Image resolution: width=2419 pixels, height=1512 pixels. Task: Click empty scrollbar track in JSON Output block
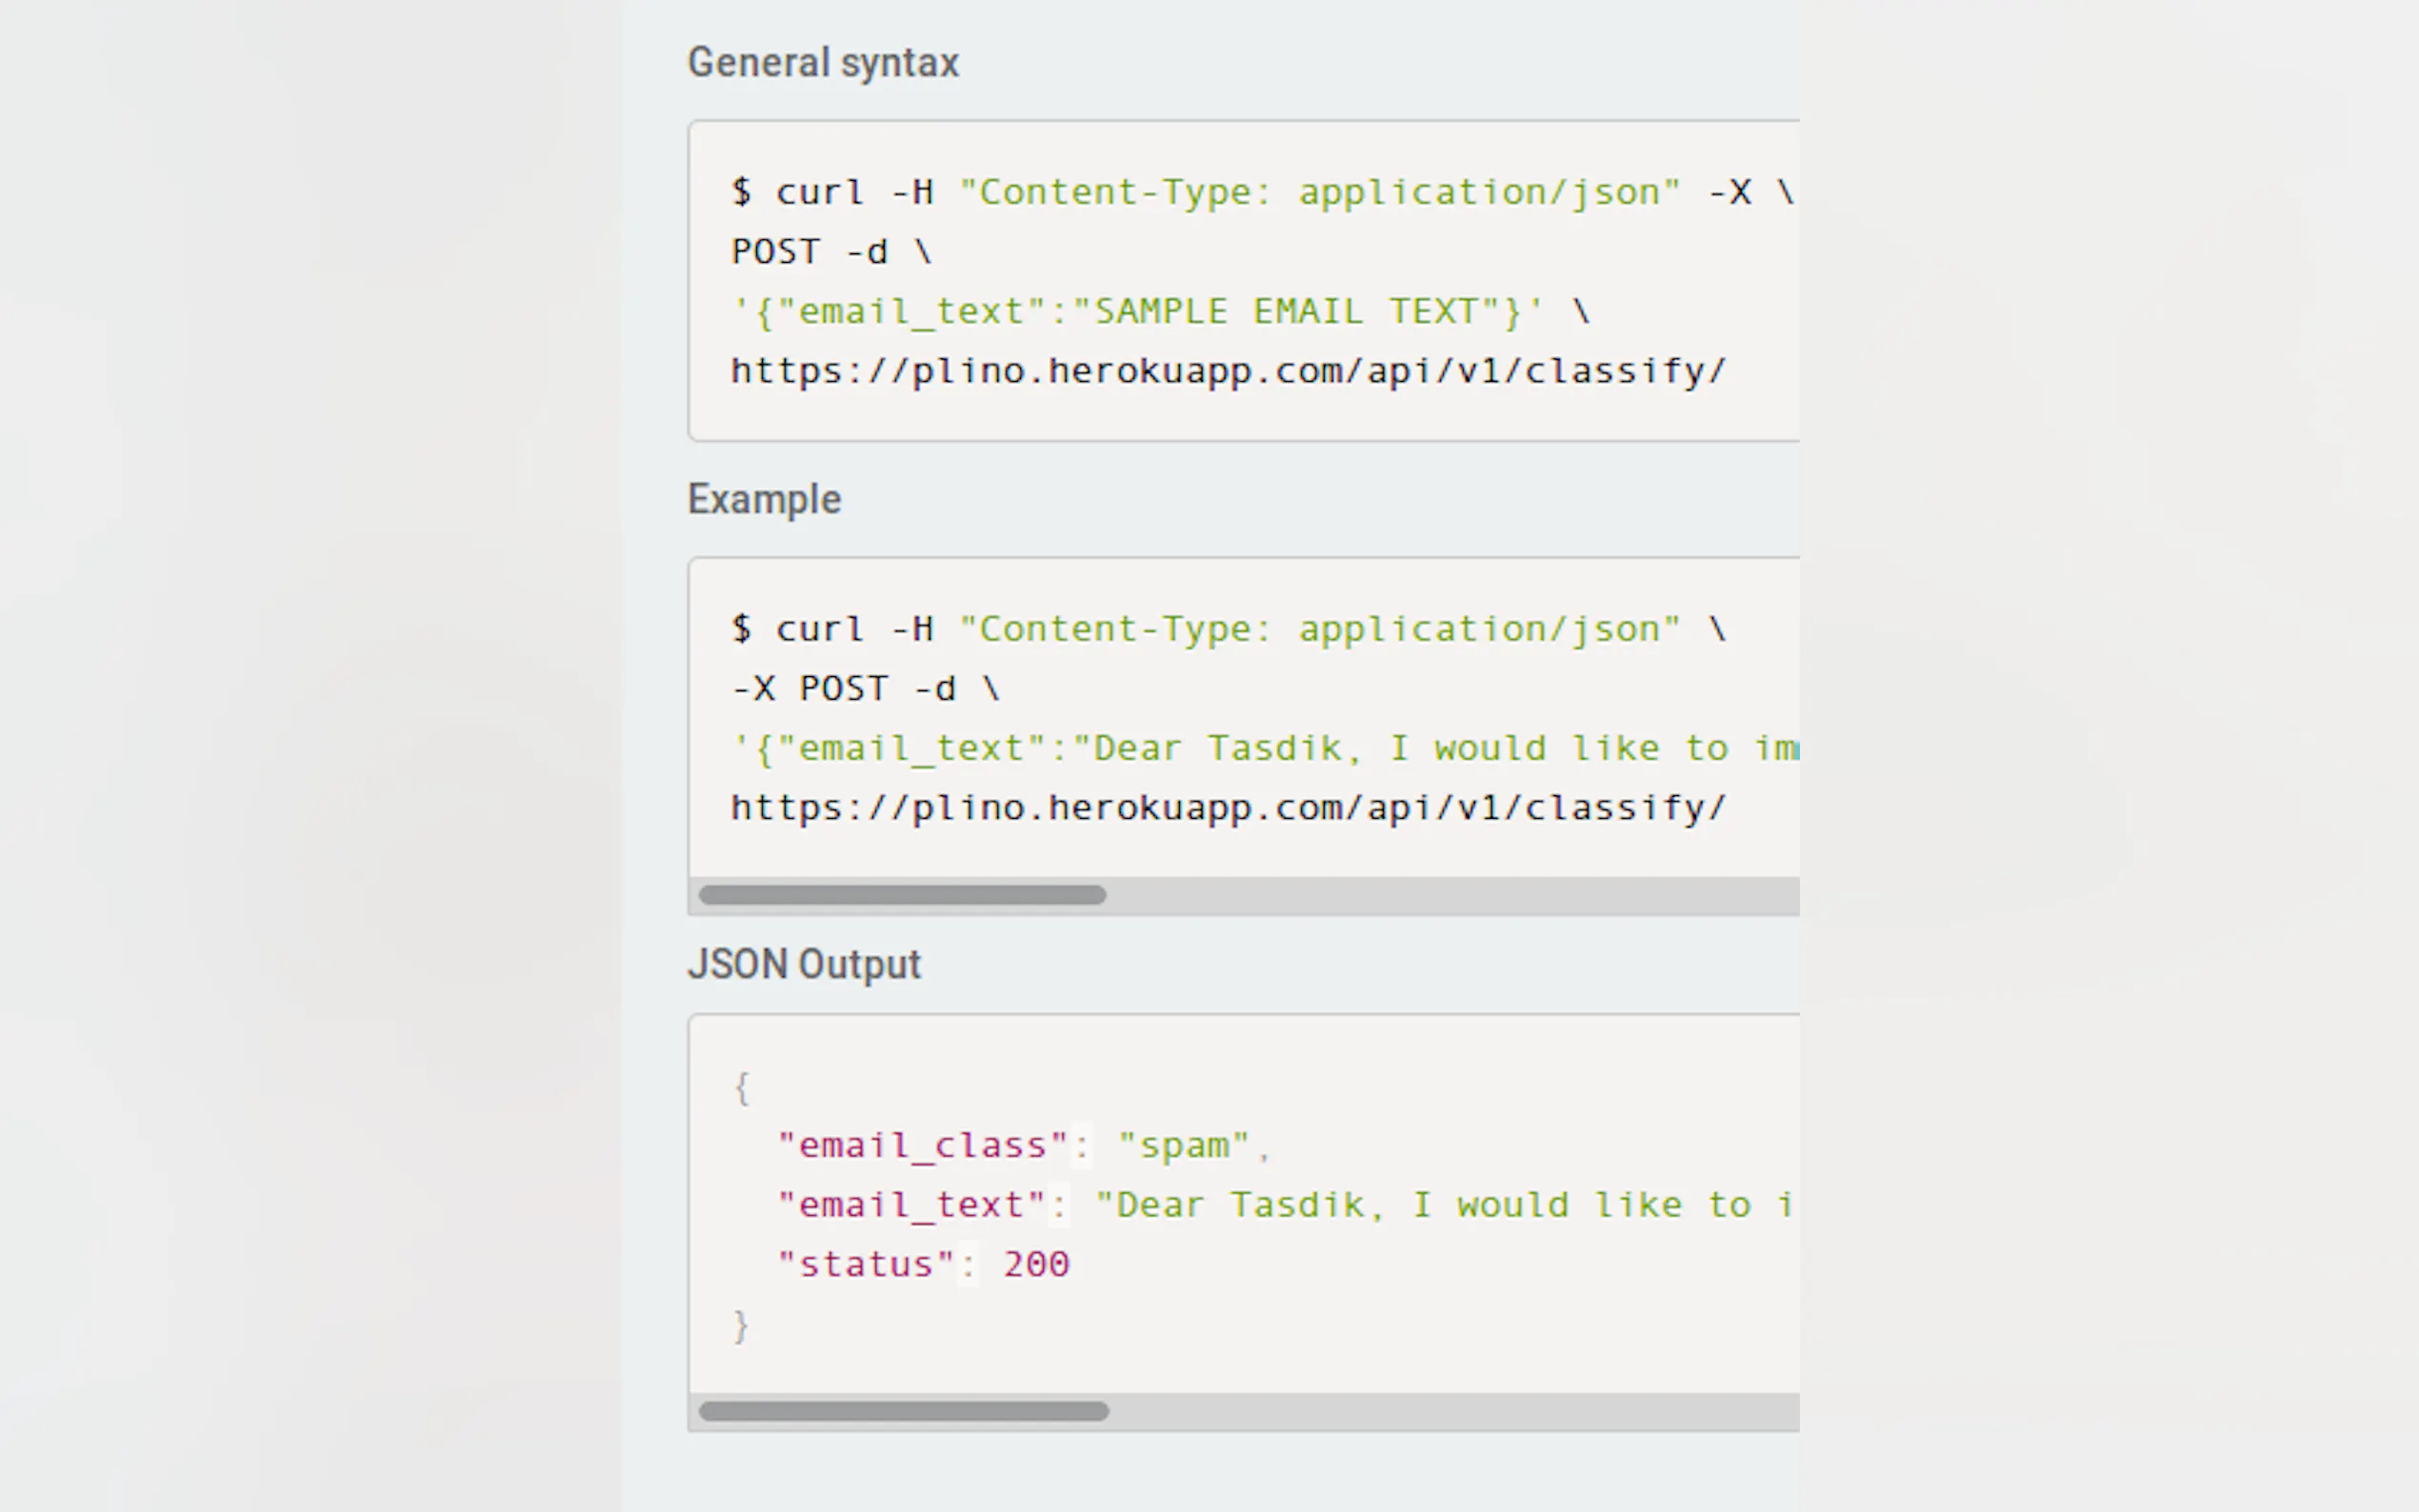pos(1450,1411)
